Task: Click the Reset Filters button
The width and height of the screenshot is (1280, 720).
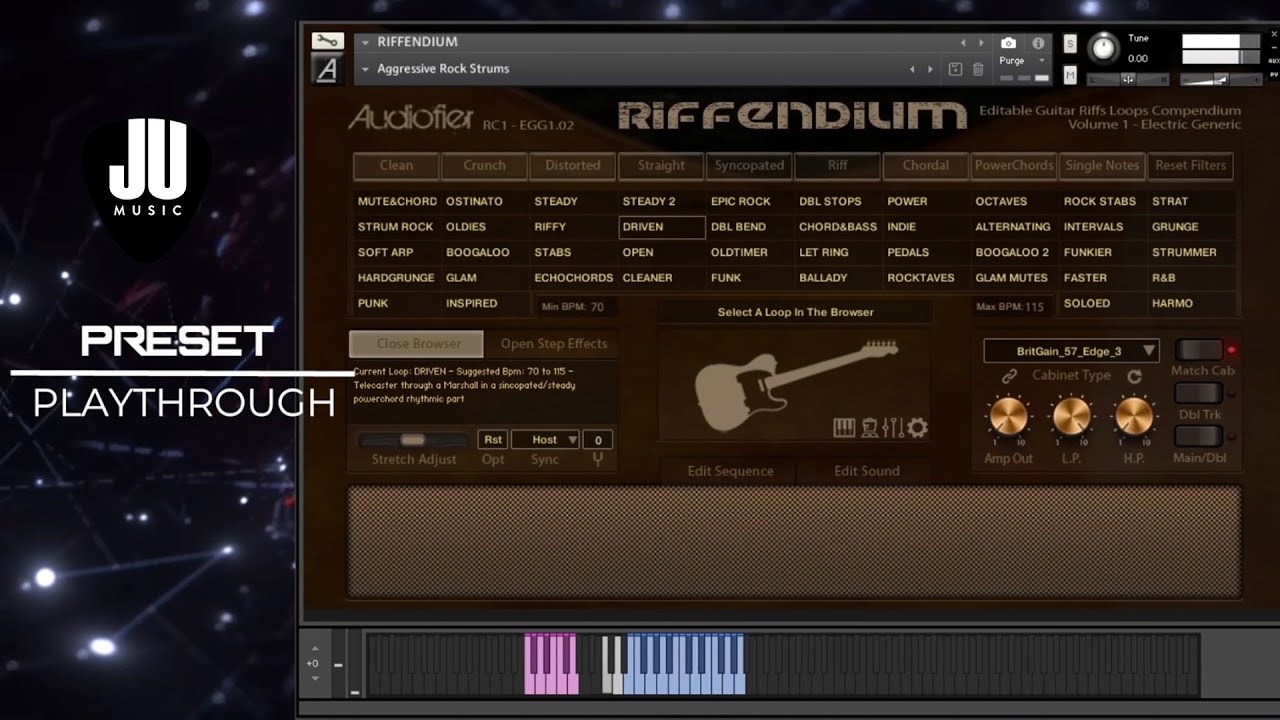Action: click(1191, 165)
